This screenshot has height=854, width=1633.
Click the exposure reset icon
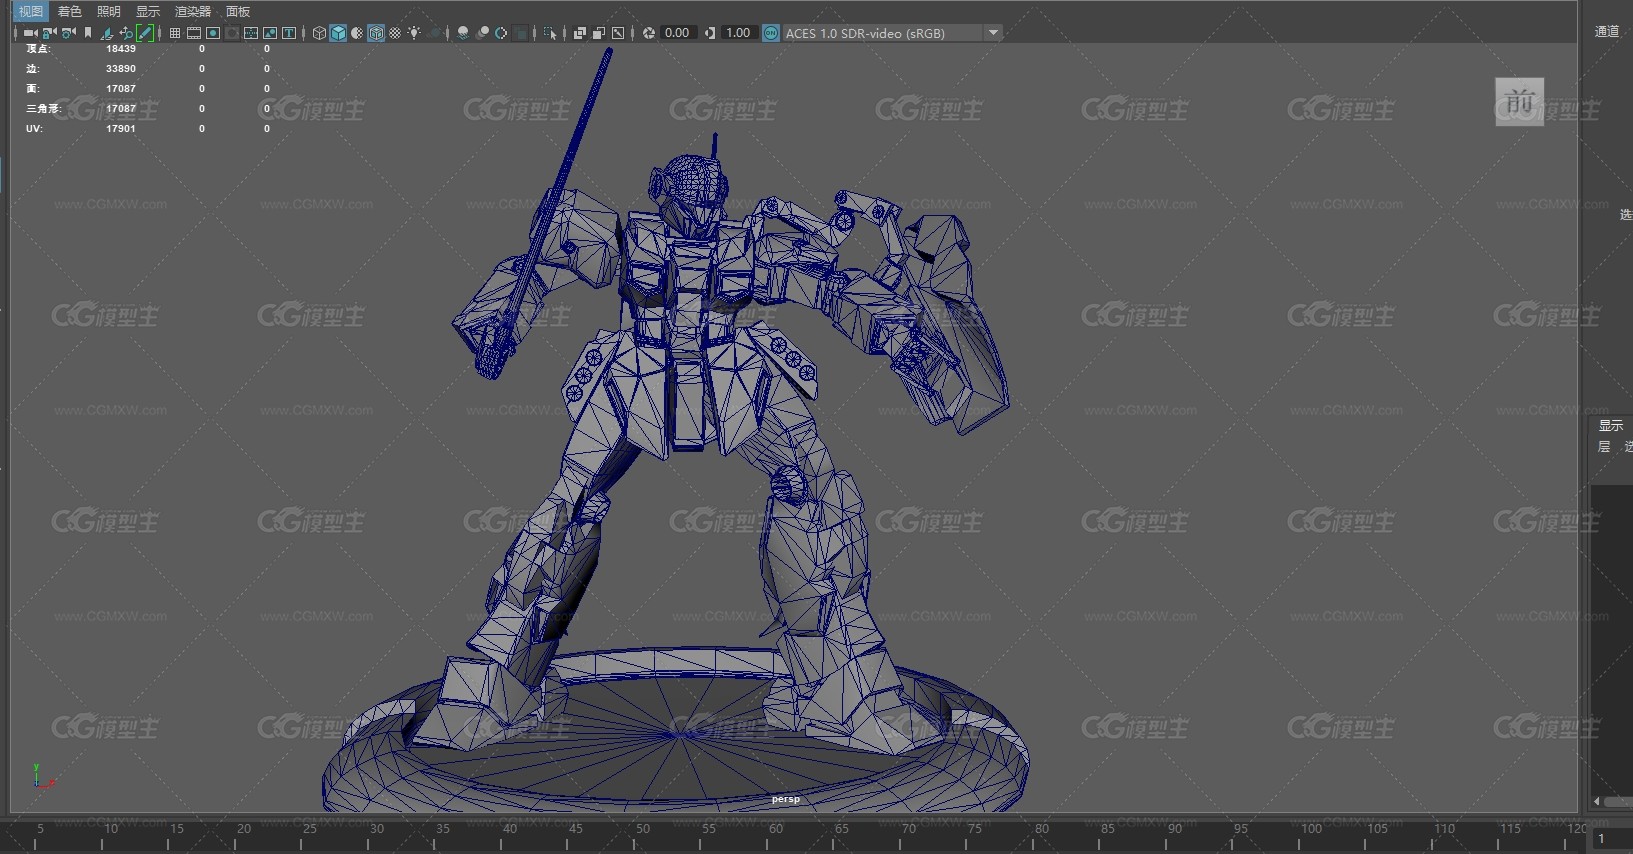click(x=649, y=33)
